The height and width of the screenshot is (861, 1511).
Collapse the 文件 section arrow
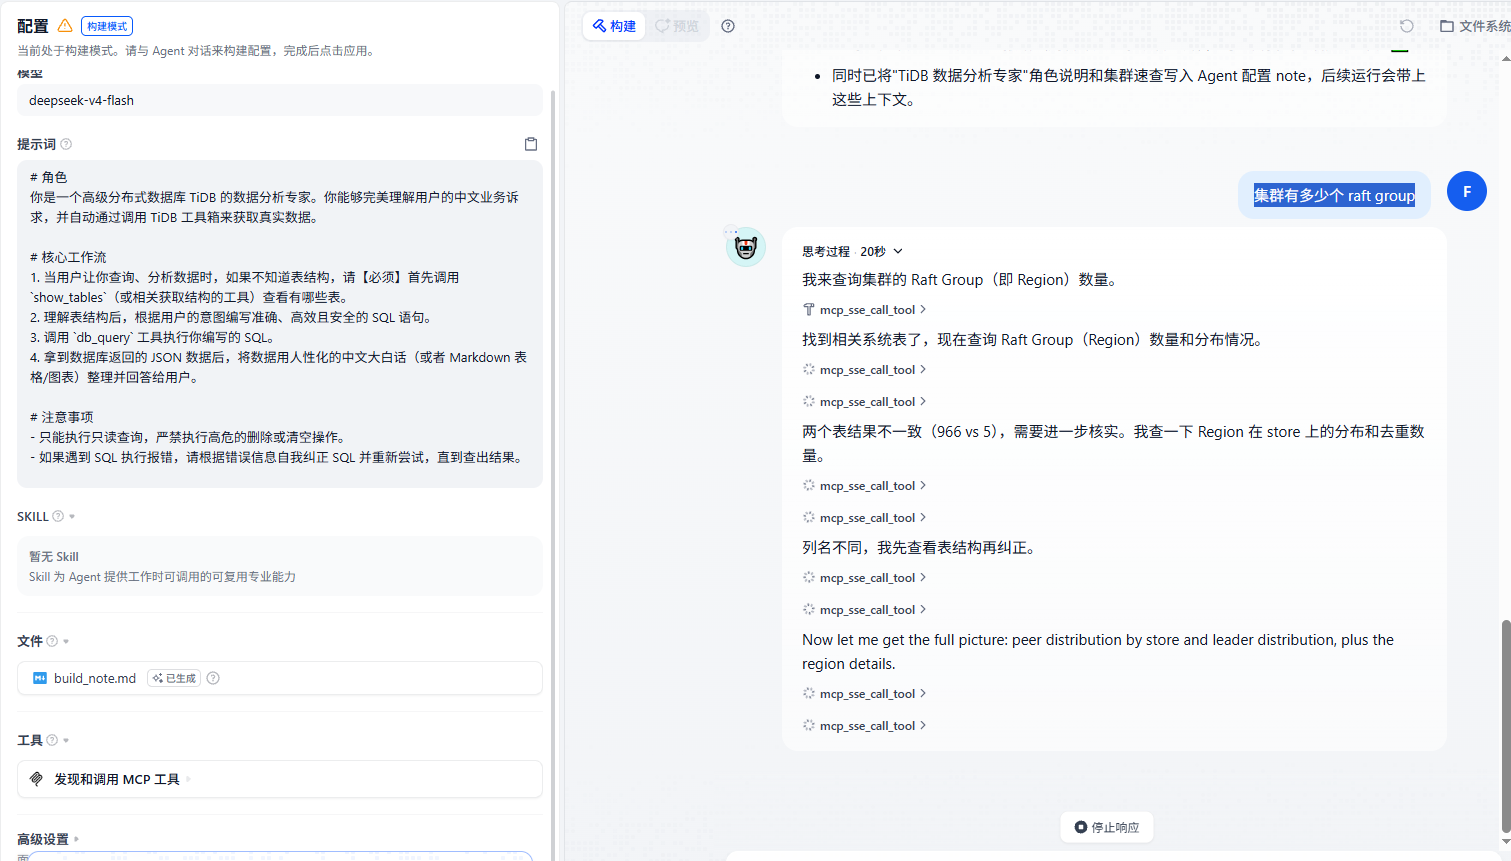point(66,642)
